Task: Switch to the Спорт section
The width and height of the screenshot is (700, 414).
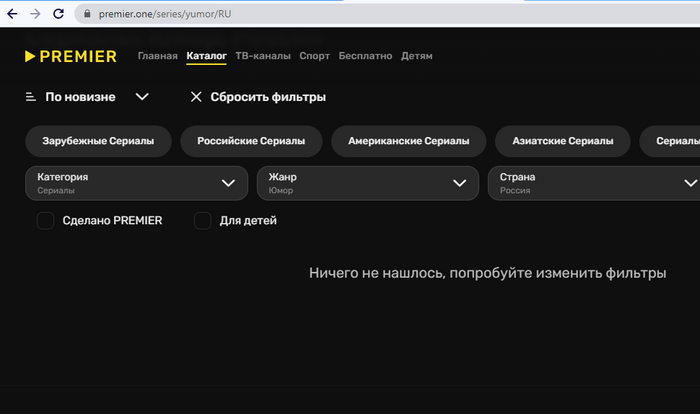Action: [314, 56]
